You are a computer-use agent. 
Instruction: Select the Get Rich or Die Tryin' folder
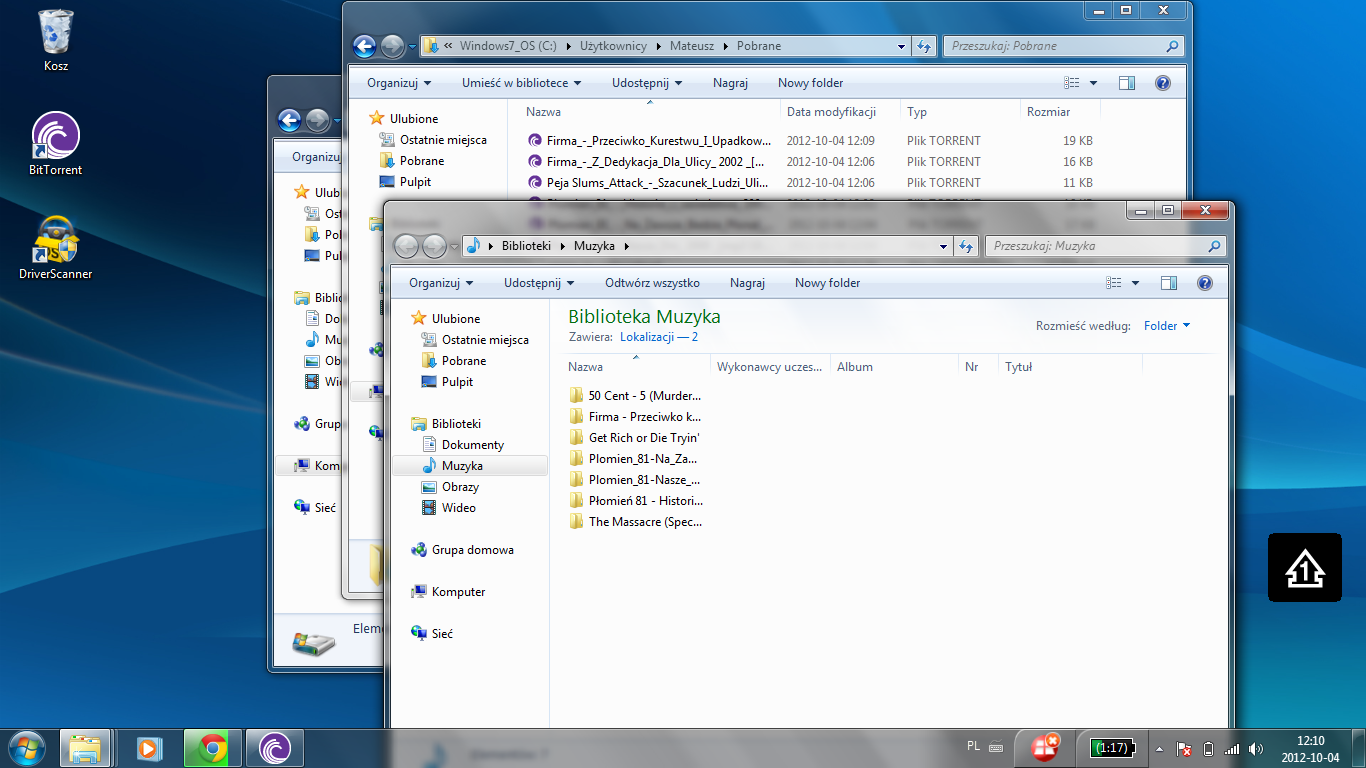(x=636, y=438)
